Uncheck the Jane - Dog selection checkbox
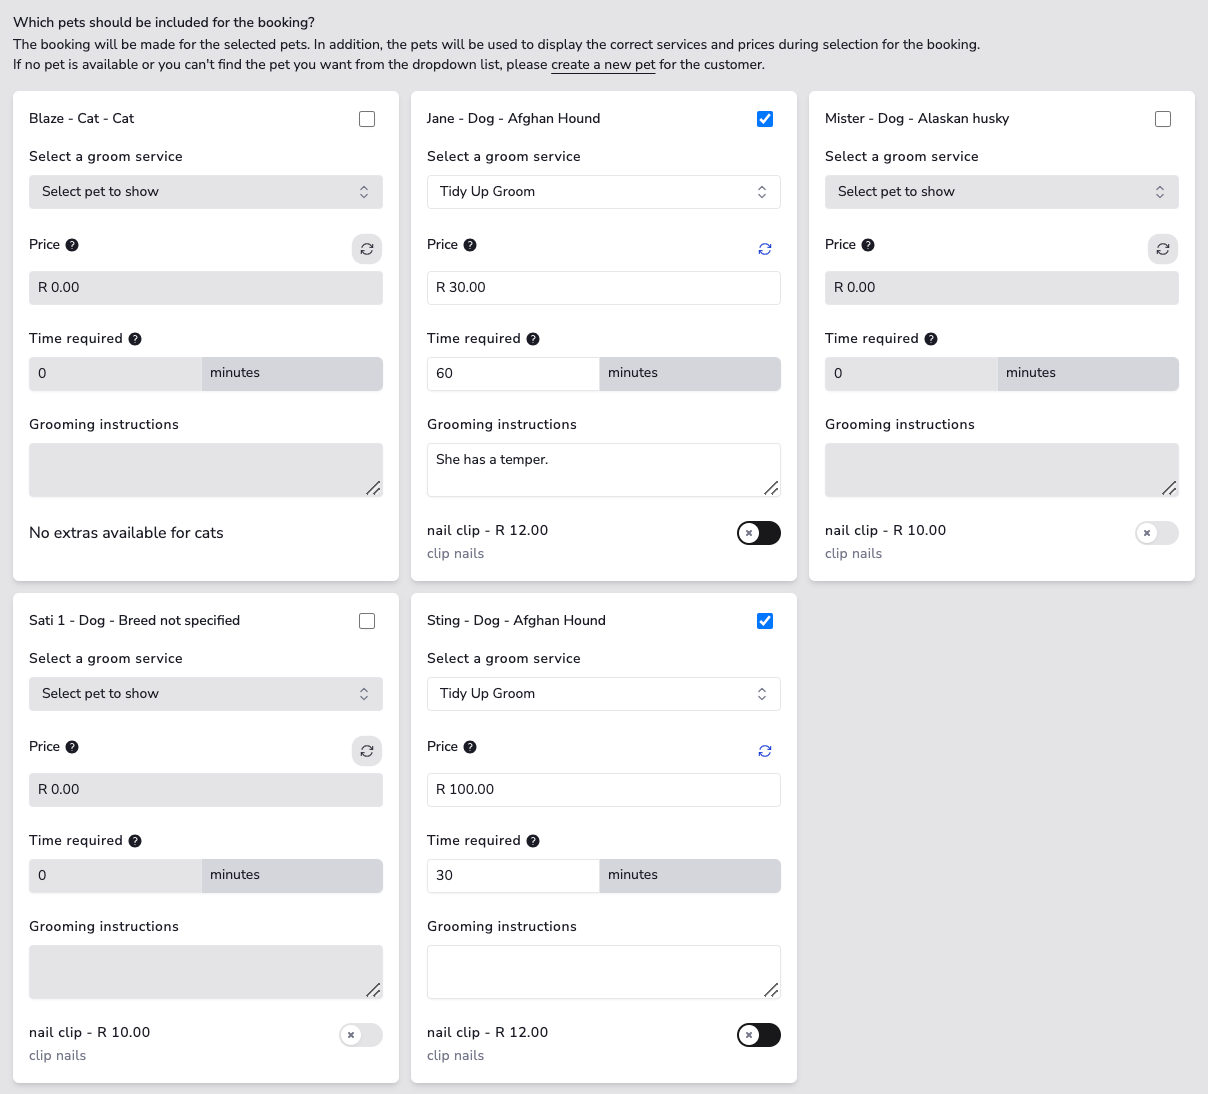 [x=765, y=118]
